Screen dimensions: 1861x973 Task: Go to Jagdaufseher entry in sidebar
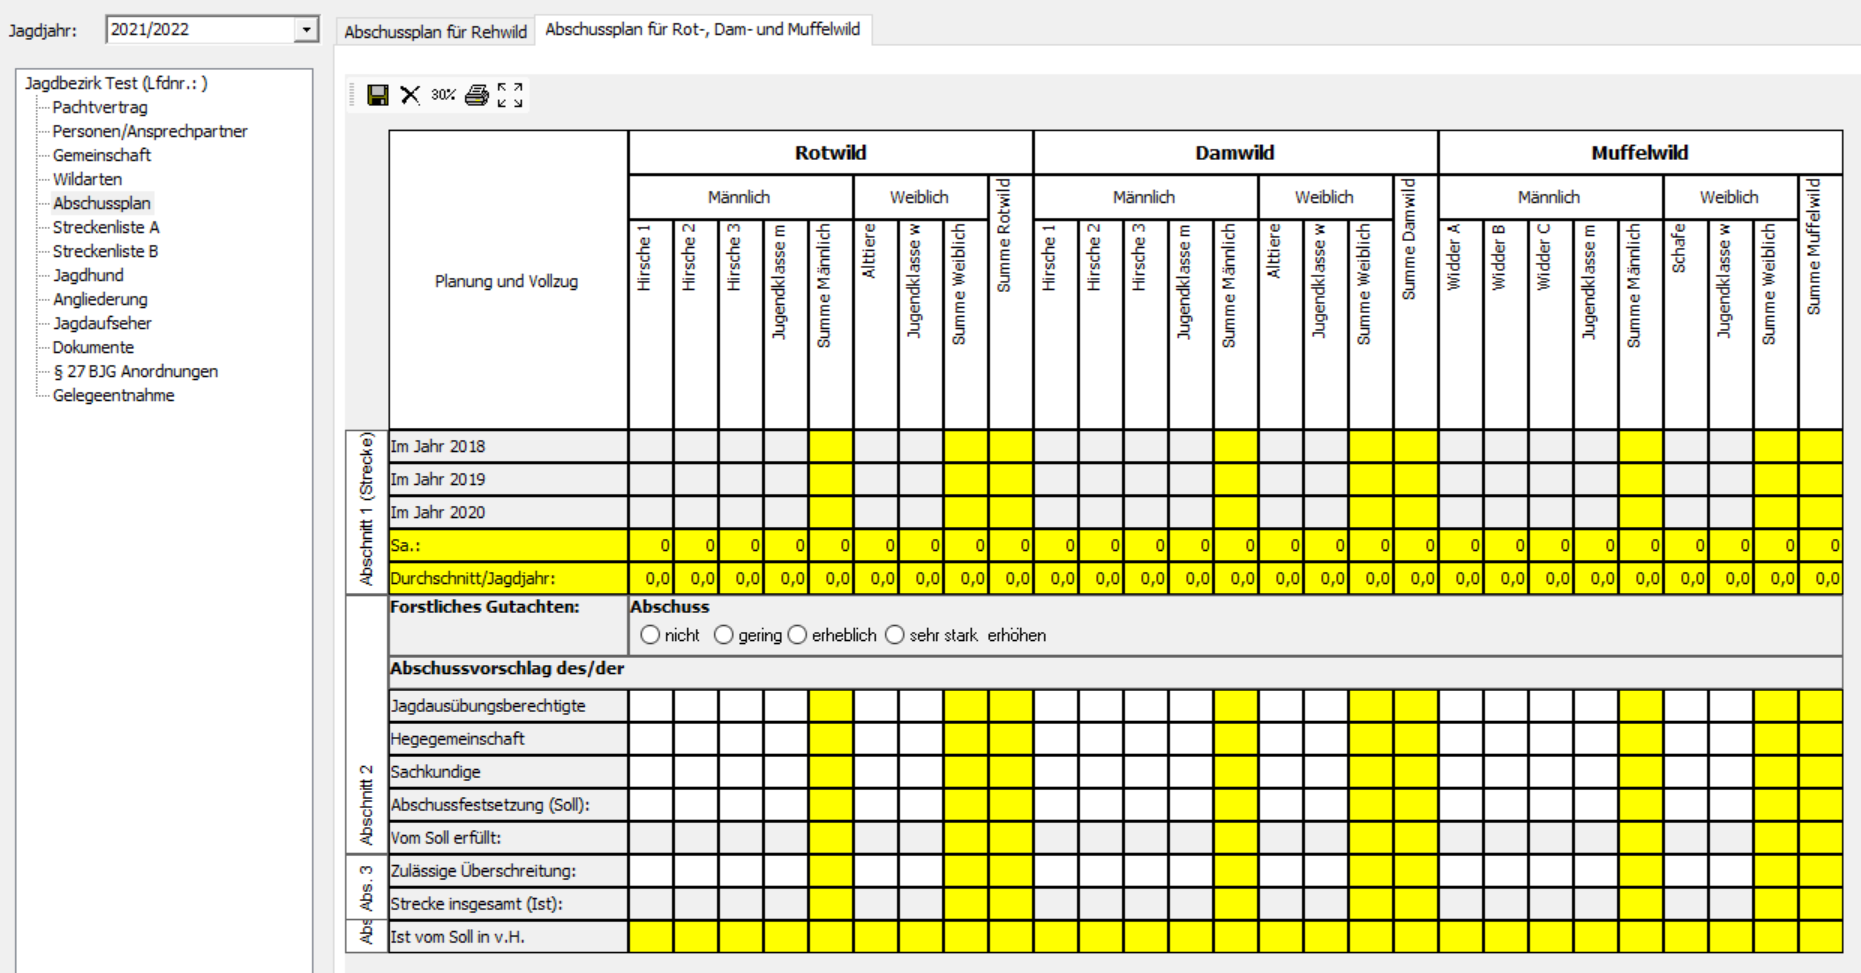point(102,323)
